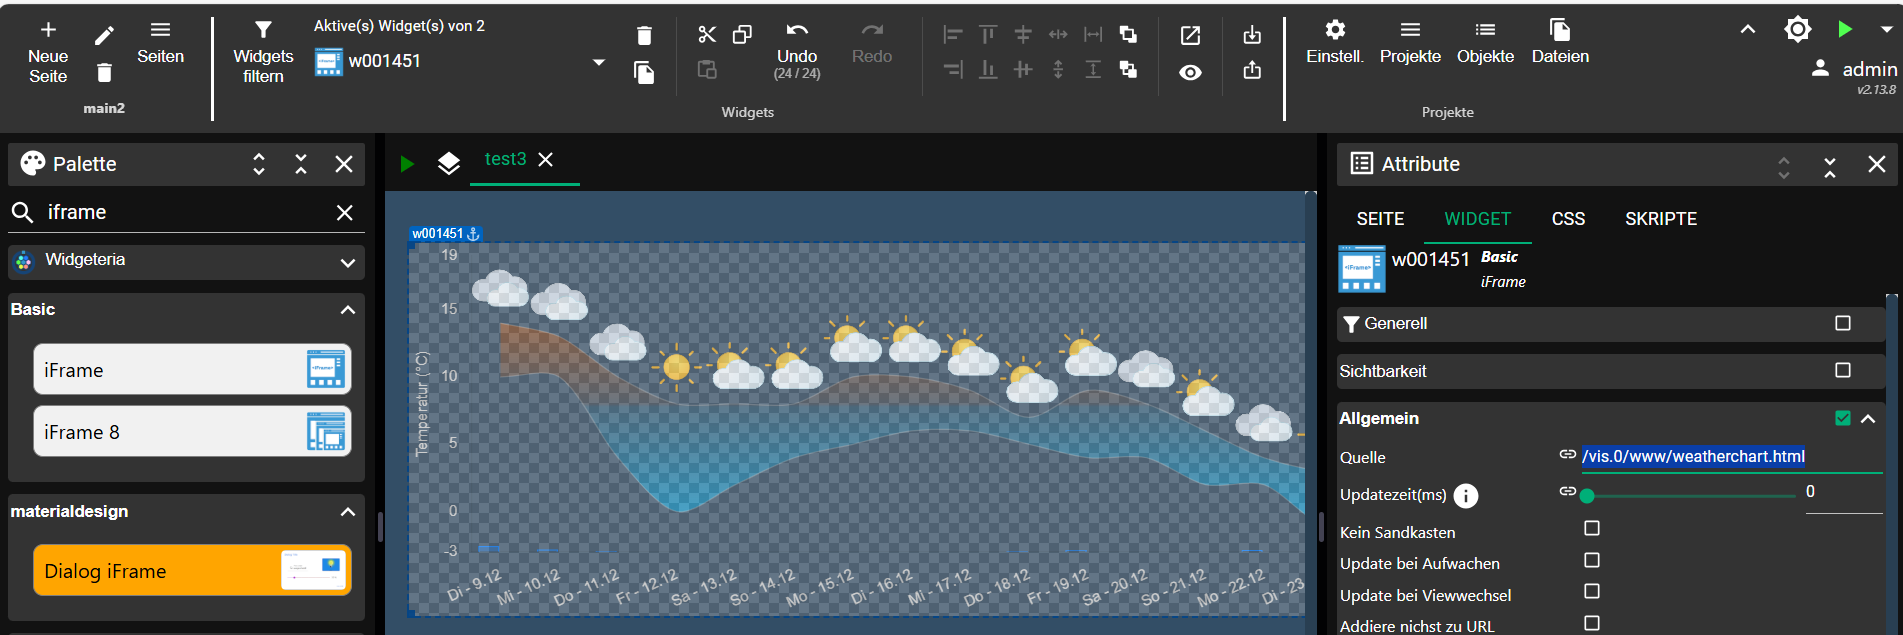The image size is (1903, 635).
Task: Delete selected widget via trash icon
Action: [644, 36]
